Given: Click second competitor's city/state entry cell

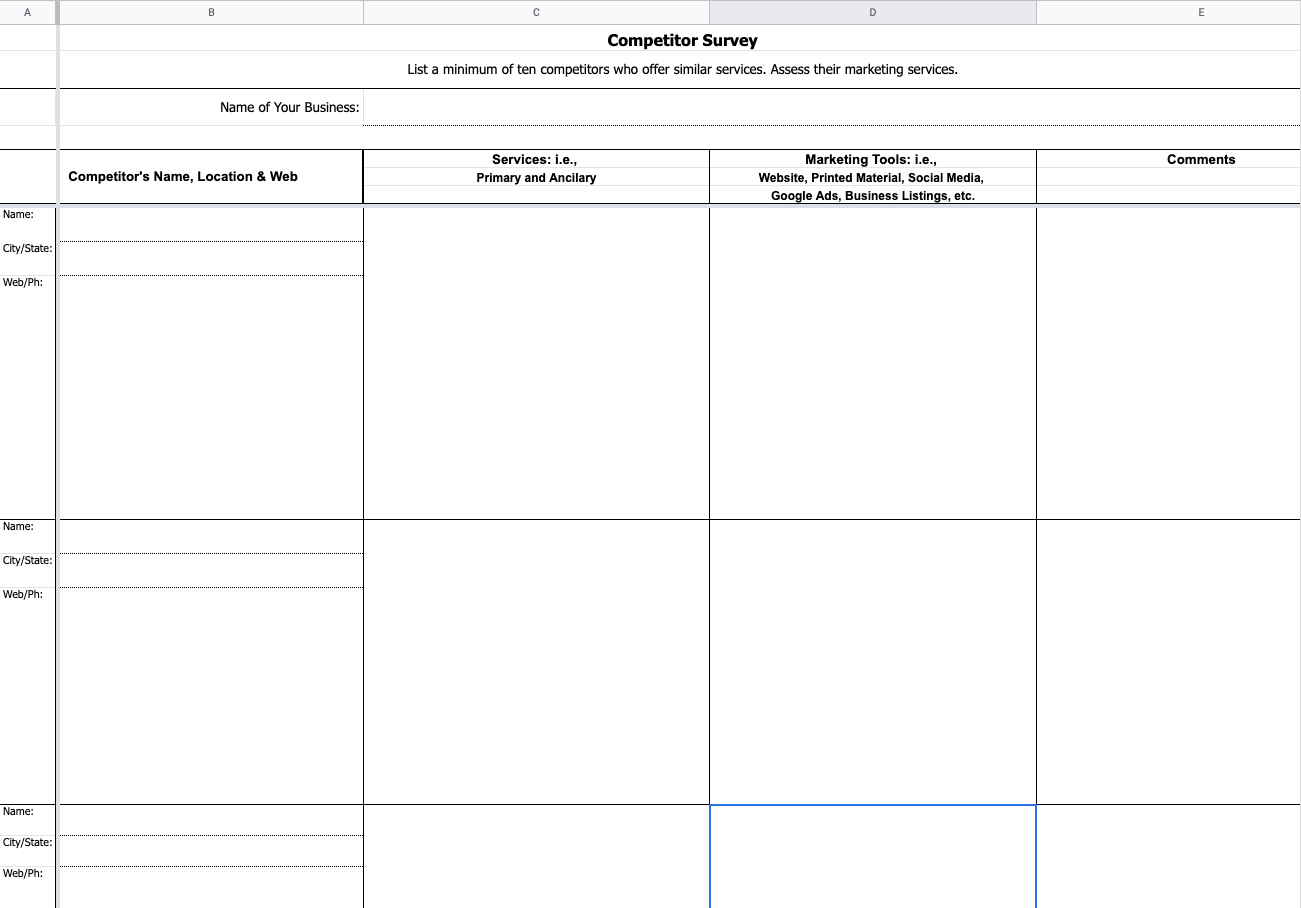Looking at the screenshot, I should tap(211, 570).
